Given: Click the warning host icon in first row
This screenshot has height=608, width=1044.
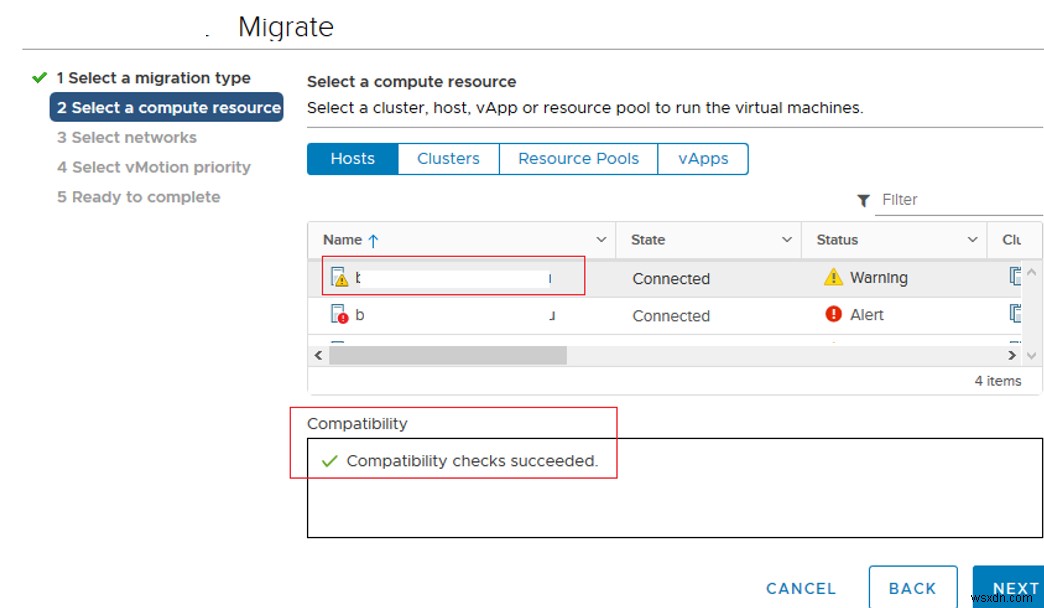Looking at the screenshot, I should (x=339, y=277).
